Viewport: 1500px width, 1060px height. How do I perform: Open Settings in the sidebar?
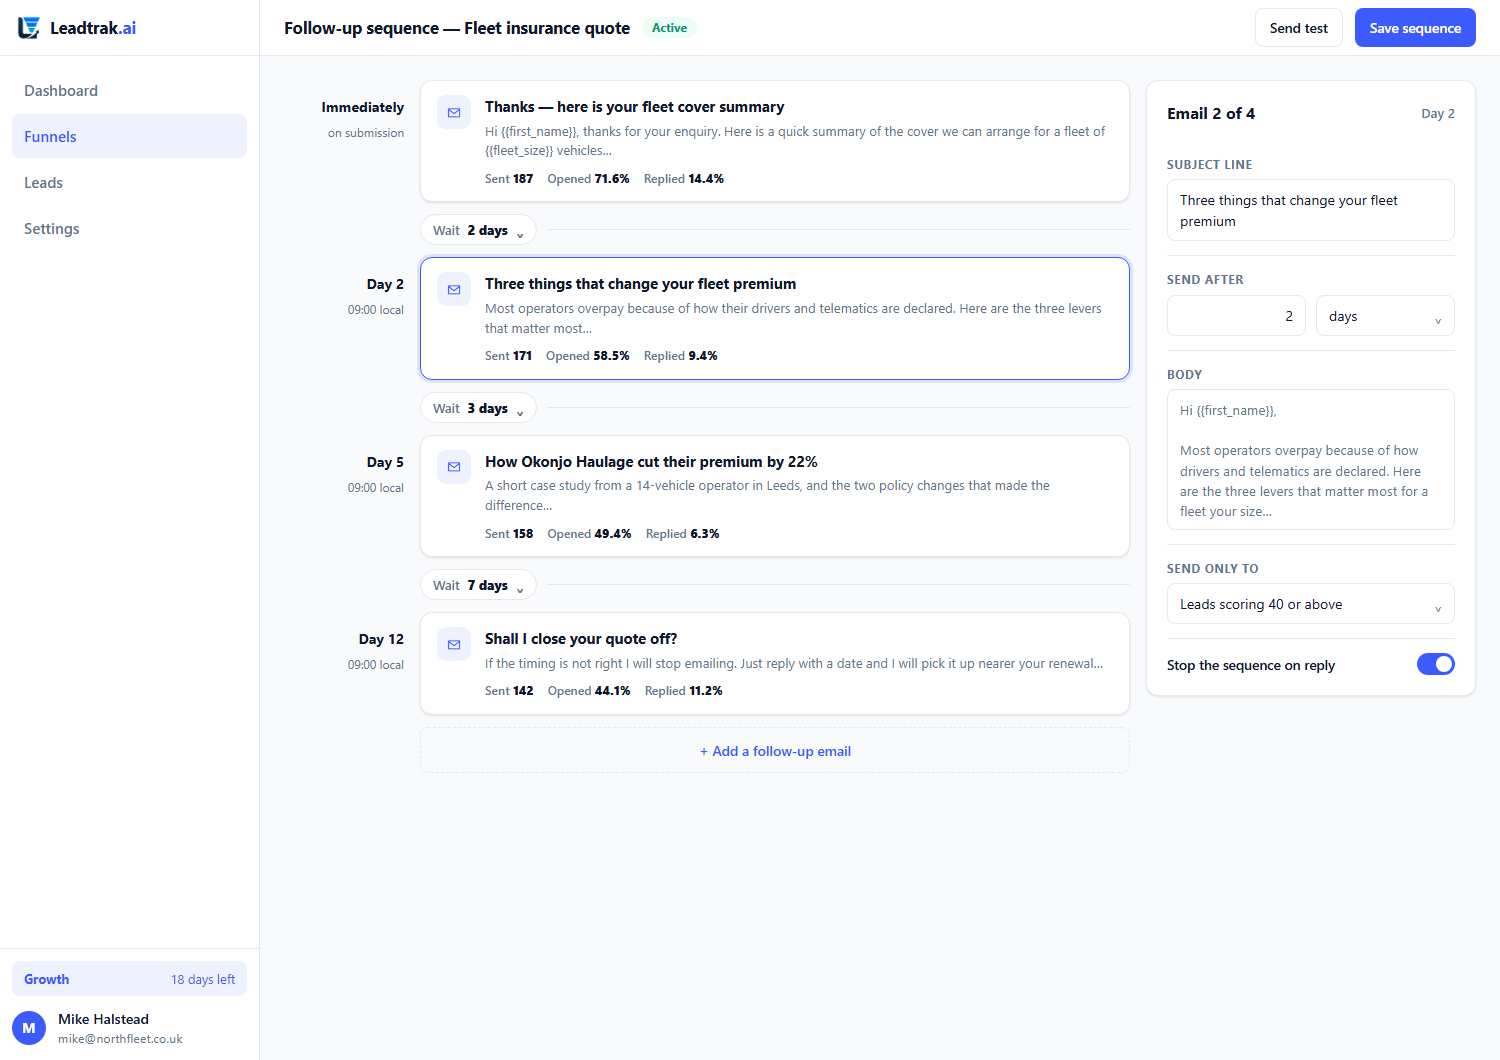click(129, 229)
